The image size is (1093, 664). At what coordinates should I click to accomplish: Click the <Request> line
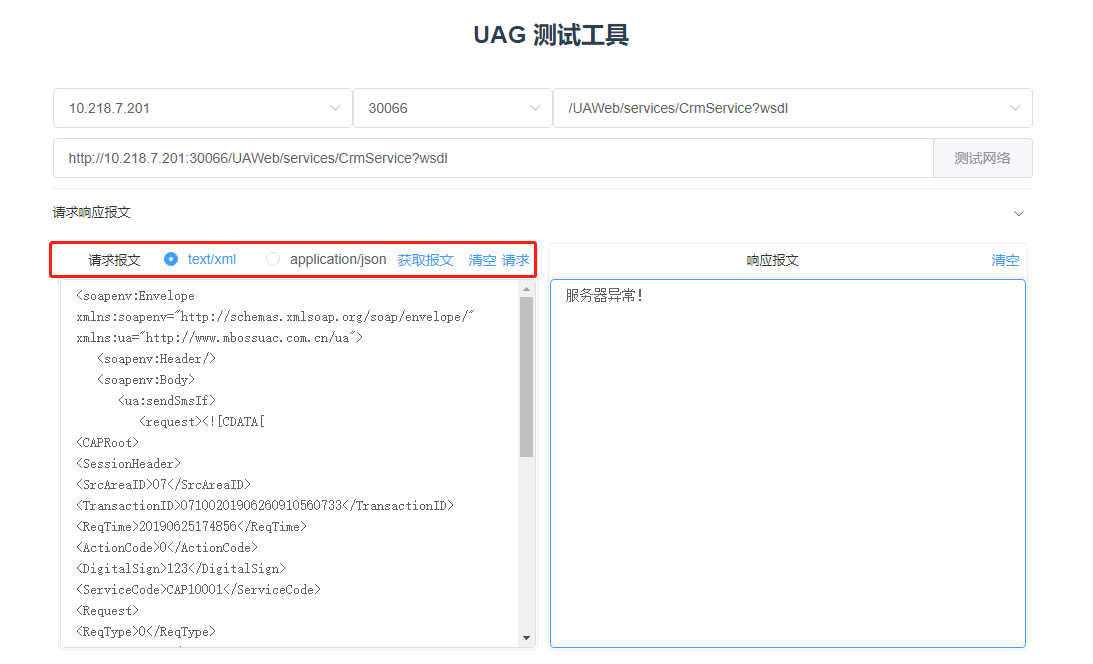[x=107, y=610]
